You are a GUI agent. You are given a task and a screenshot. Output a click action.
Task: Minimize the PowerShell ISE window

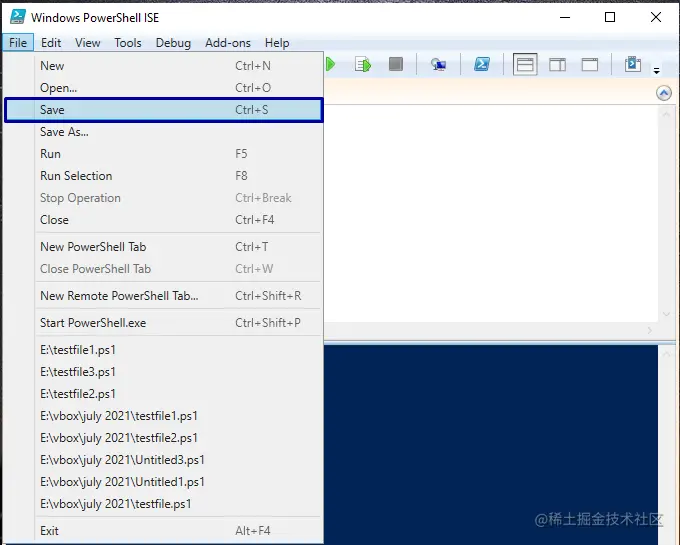(x=565, y=17)
